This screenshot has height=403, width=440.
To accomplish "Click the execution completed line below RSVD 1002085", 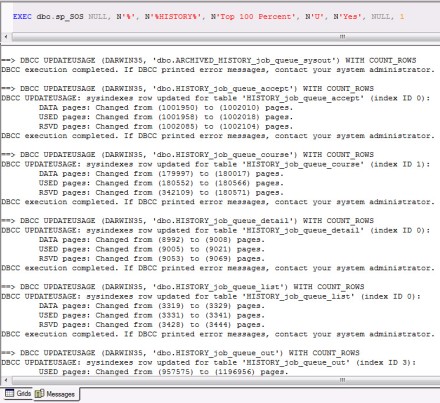I will coord(218,136).
